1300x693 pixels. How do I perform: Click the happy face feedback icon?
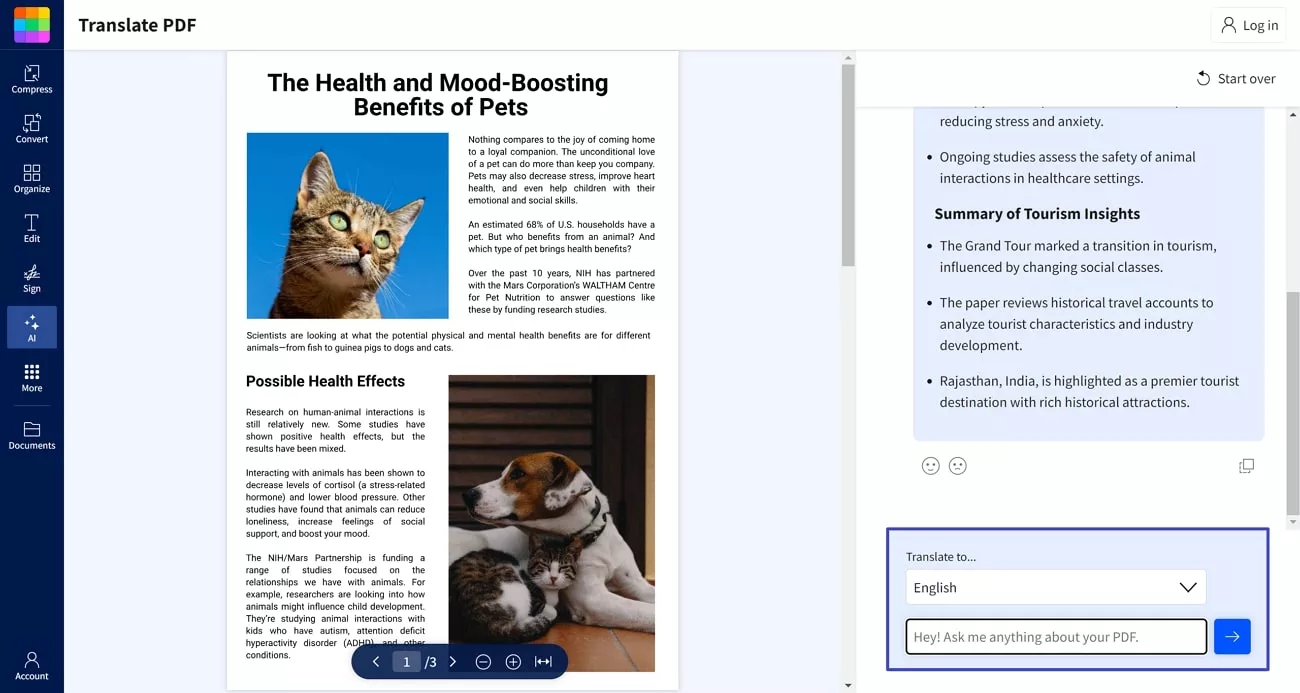(930, 466)
